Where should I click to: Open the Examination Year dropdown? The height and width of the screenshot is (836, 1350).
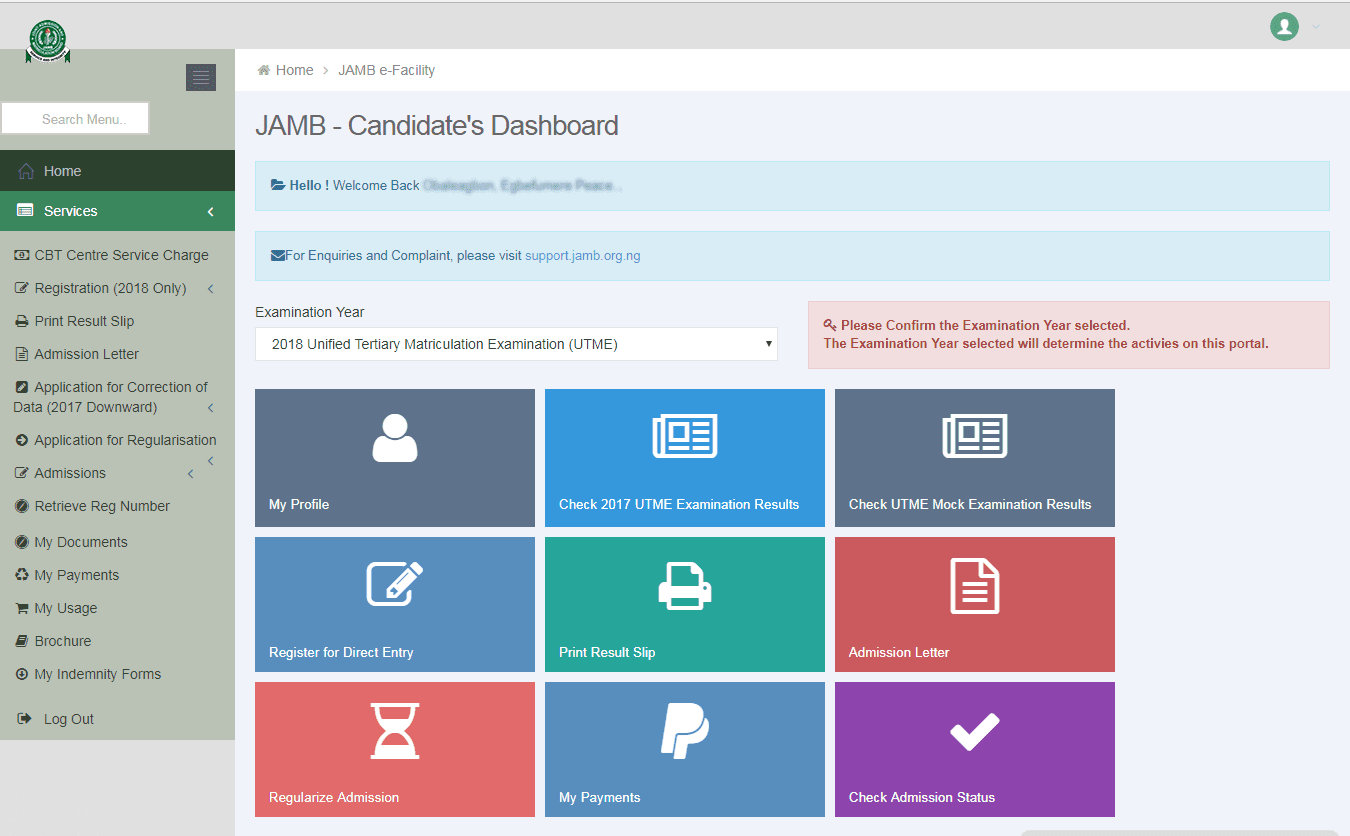click(516, 343)
